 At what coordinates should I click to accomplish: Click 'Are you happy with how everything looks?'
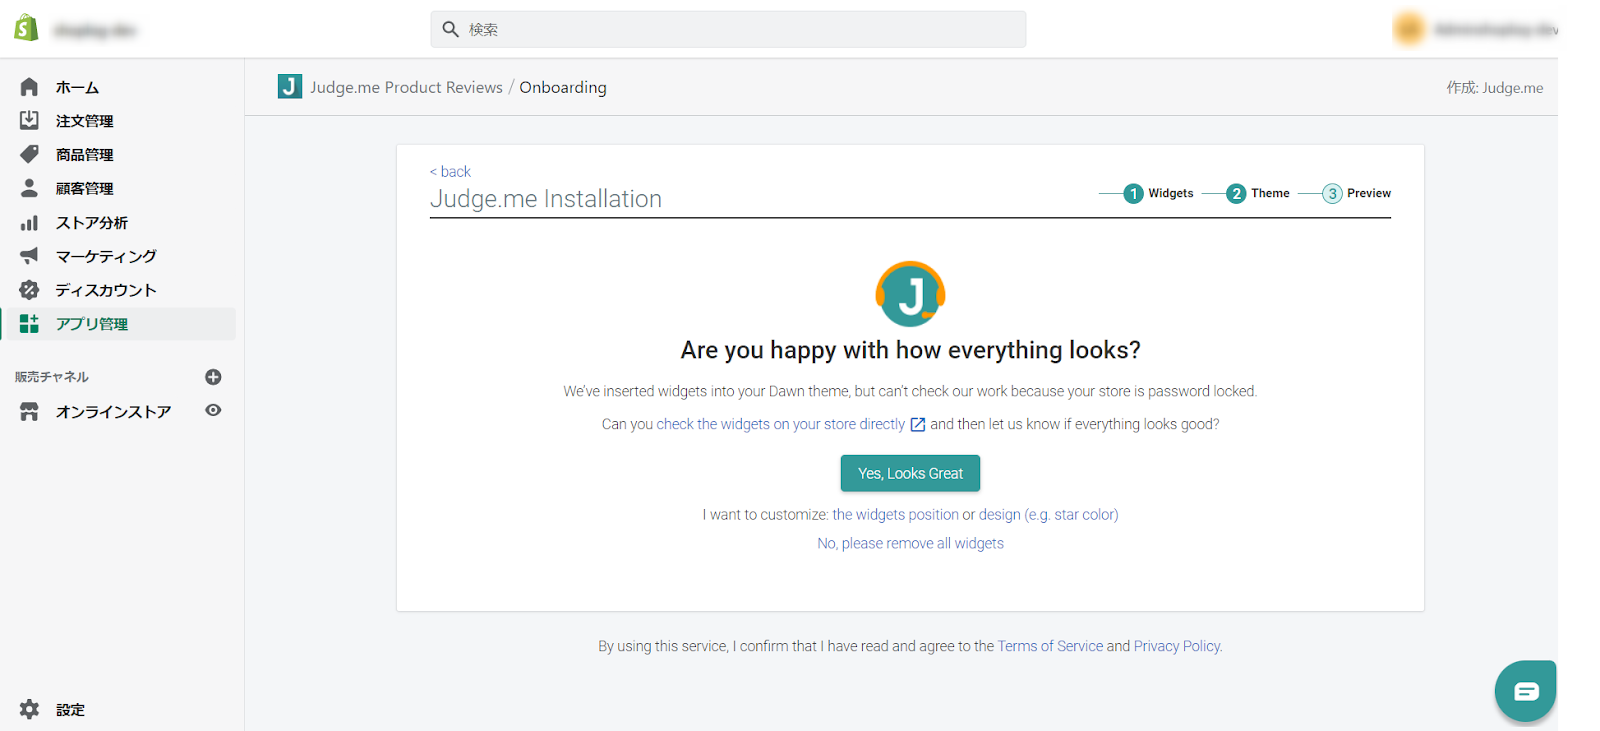910,350
